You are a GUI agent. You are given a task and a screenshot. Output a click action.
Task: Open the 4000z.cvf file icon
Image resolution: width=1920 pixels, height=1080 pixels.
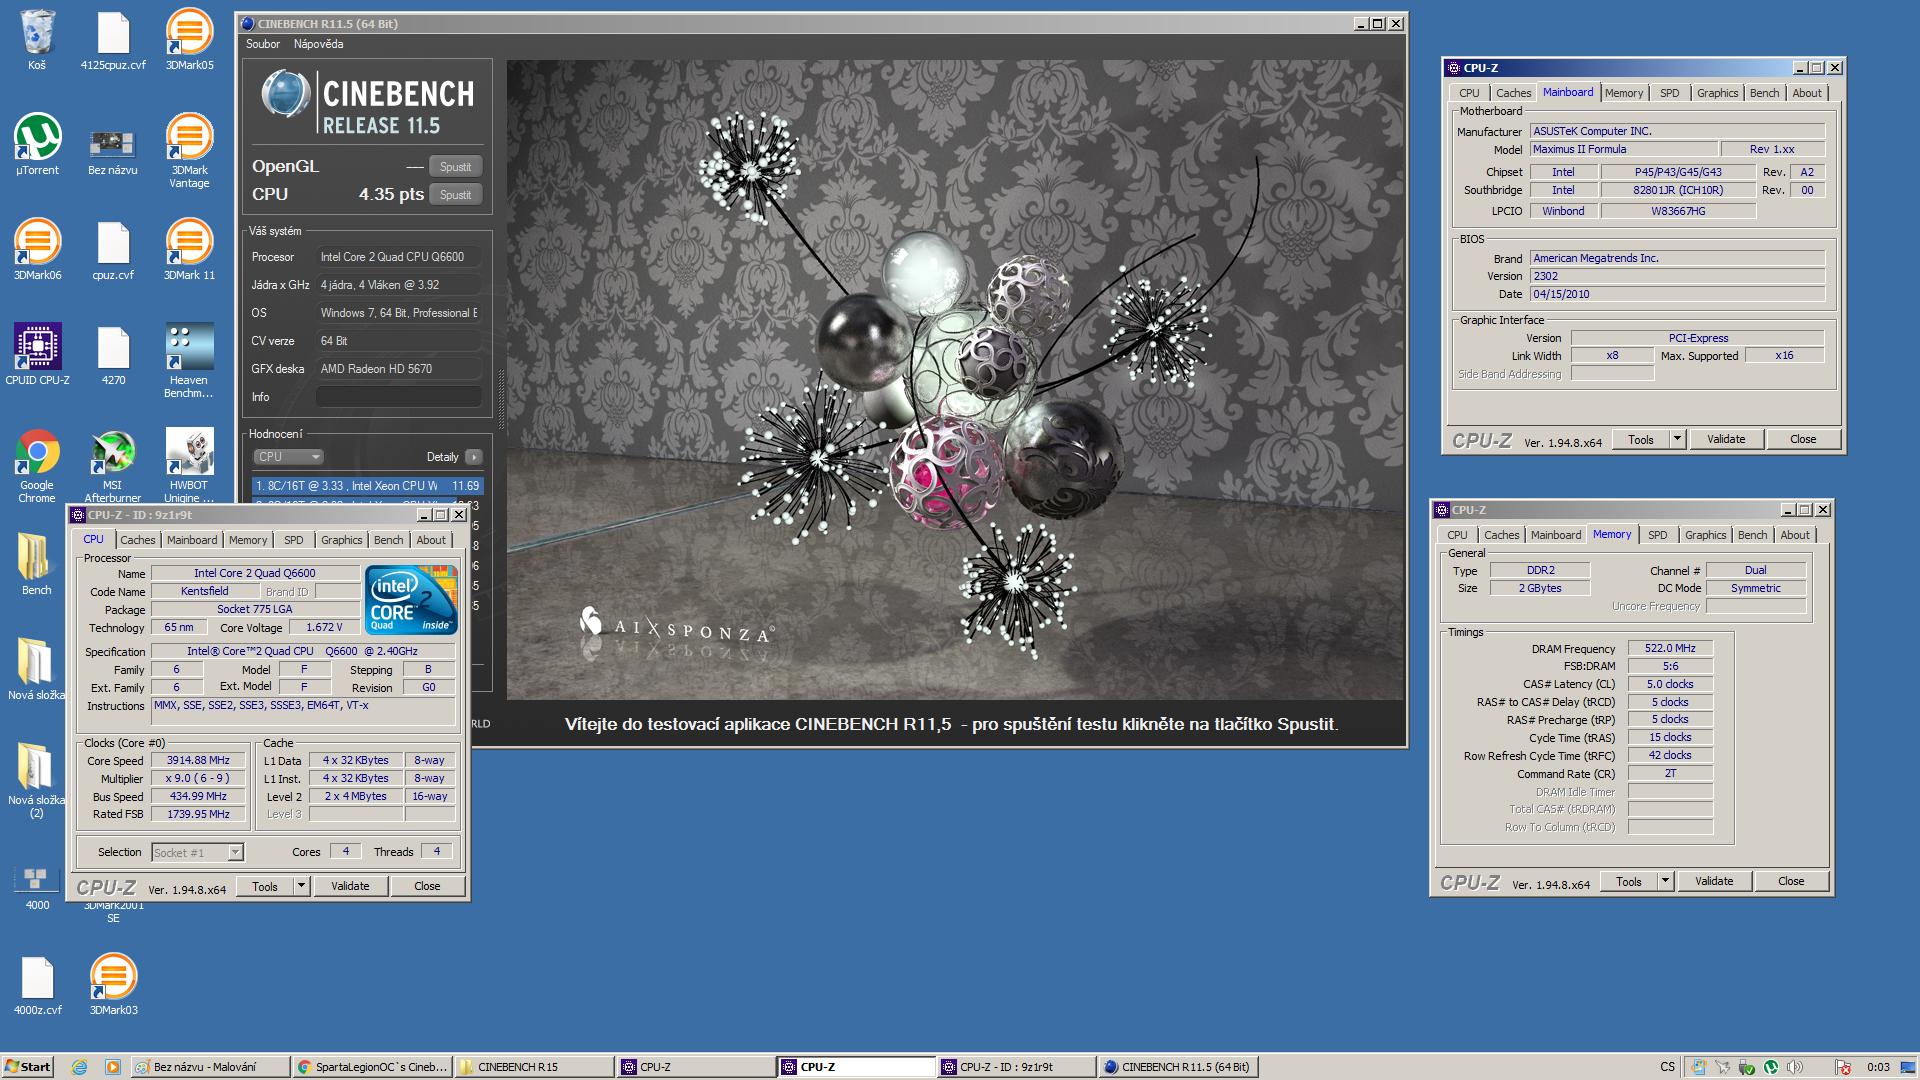[37, 985]
